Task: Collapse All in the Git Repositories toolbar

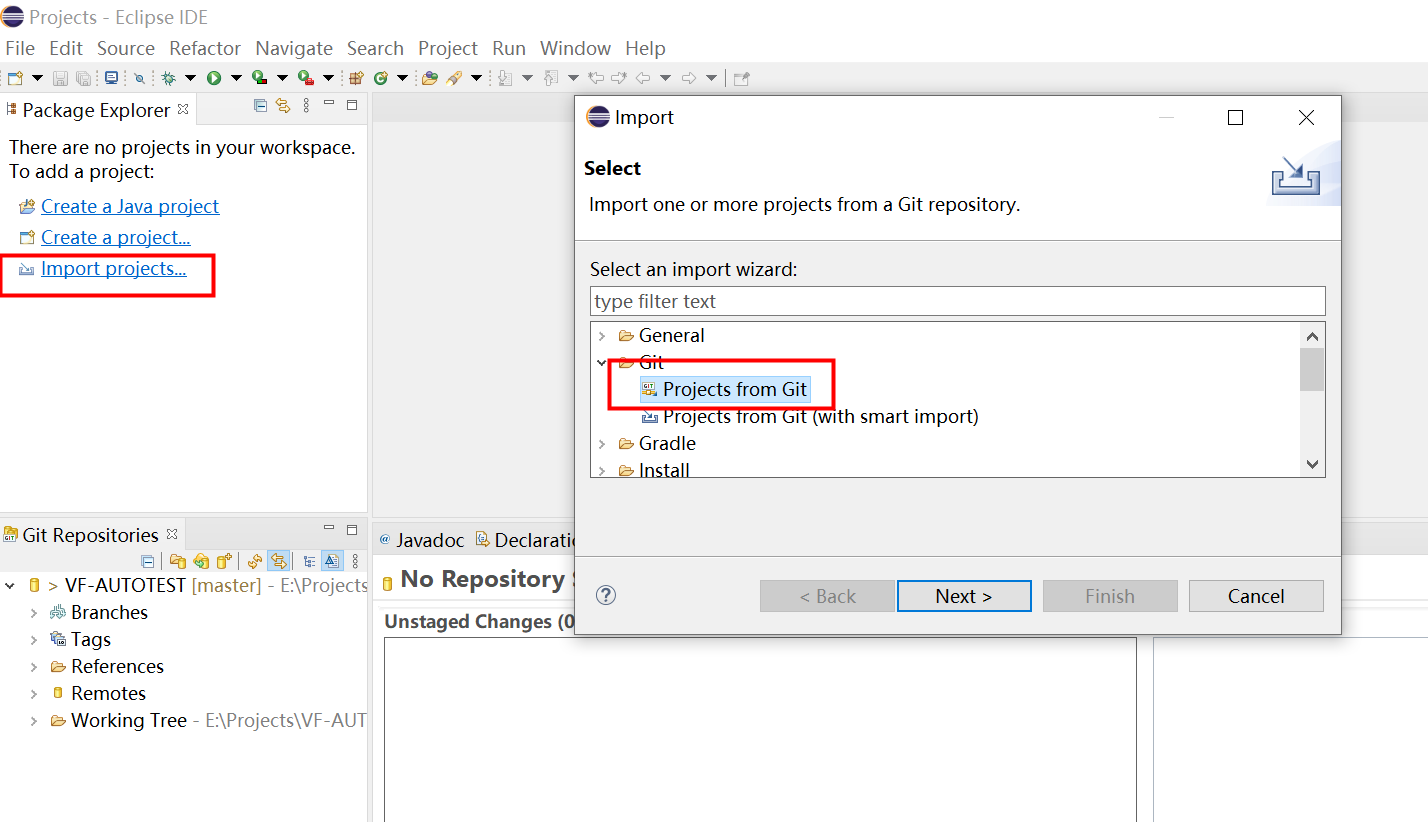Action: [148, 561]
